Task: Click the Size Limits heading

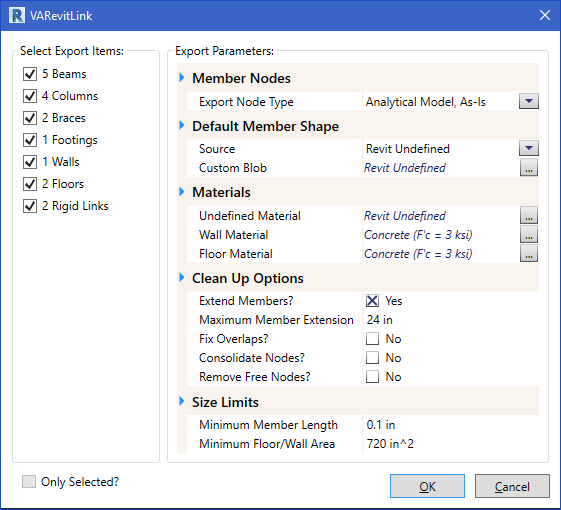Action: (x=225, y=402)
